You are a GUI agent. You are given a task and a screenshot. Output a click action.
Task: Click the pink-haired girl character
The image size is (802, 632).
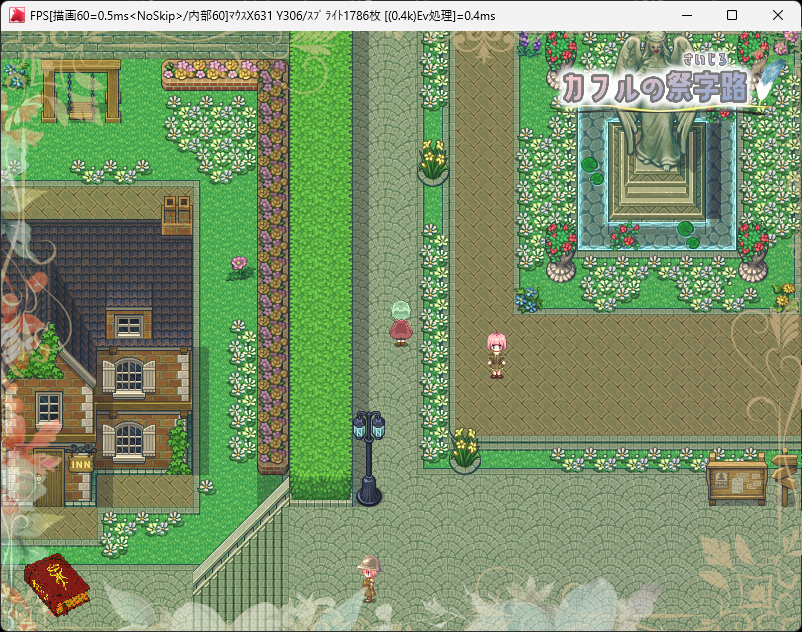[496, 355]
